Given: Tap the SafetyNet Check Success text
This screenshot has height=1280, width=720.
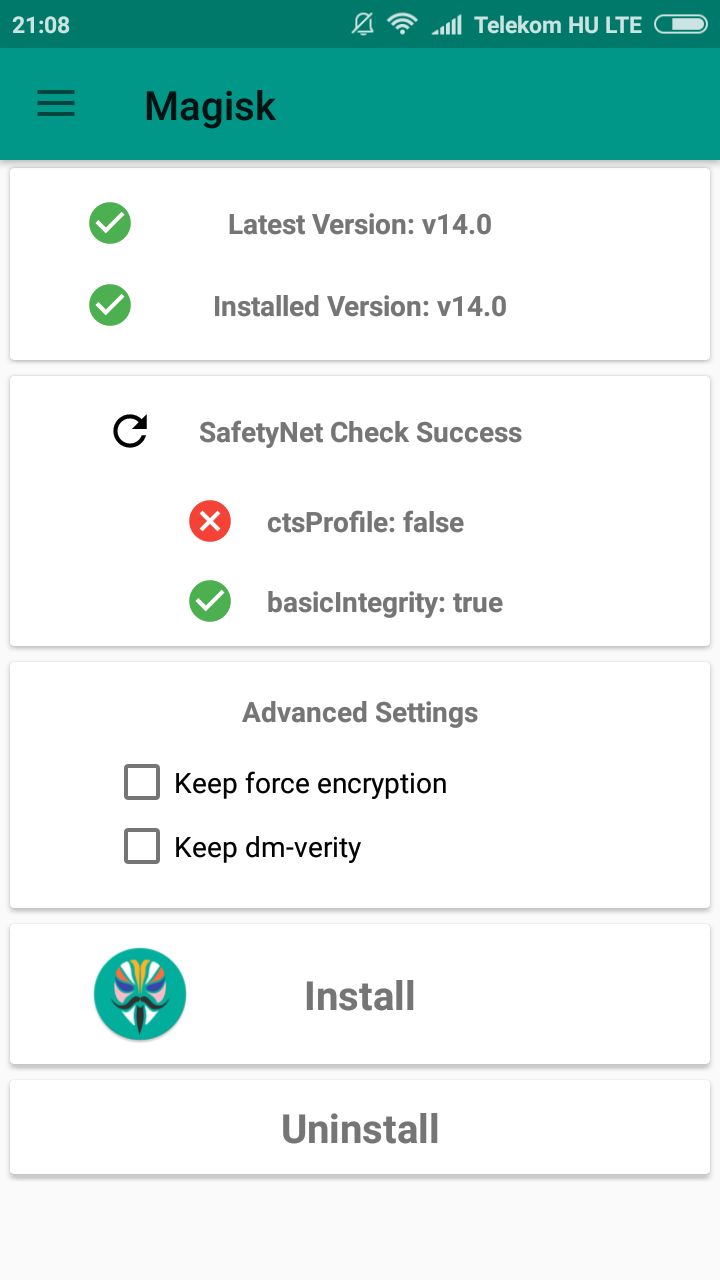Looking at the screenshot, I should 360,432.
